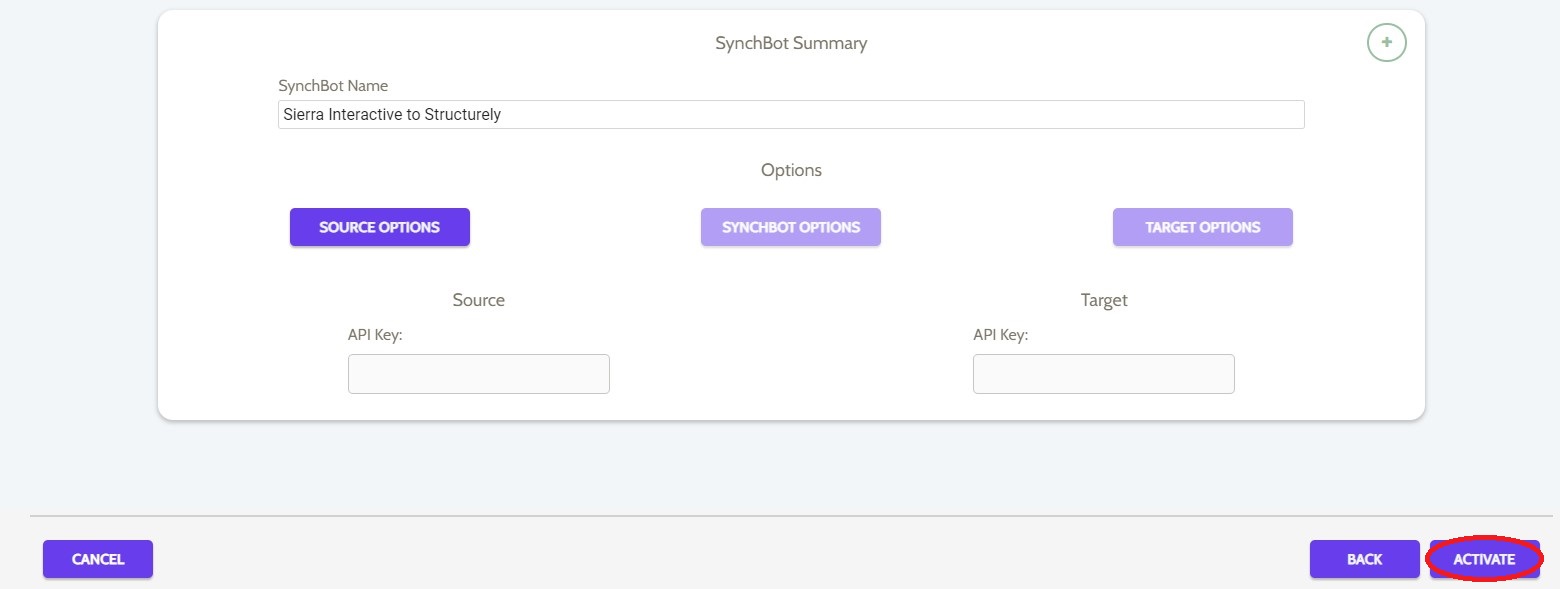Click the Source column heading
This screenshot has width=1560, height=589.
tap(479, 300)
